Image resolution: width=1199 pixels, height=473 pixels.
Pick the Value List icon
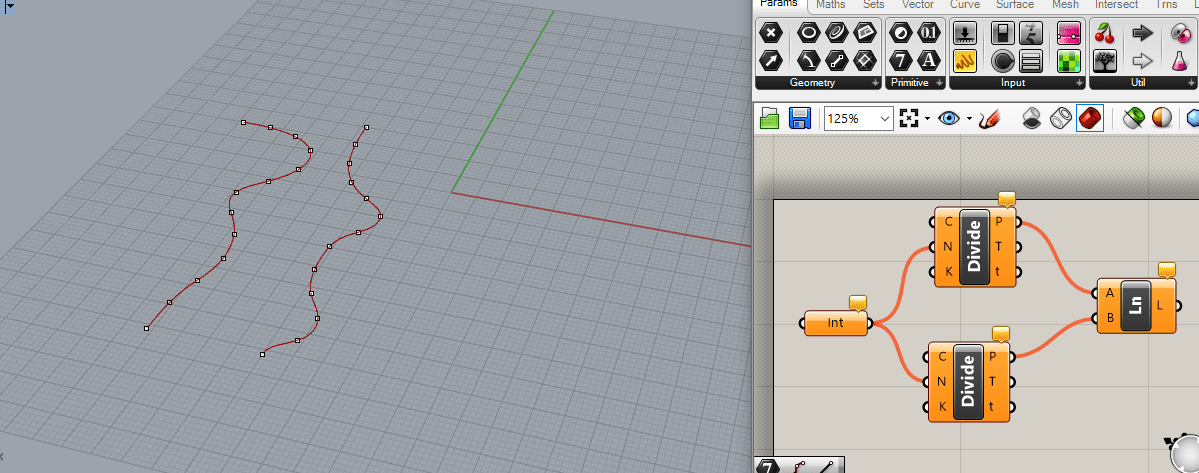1031,60
